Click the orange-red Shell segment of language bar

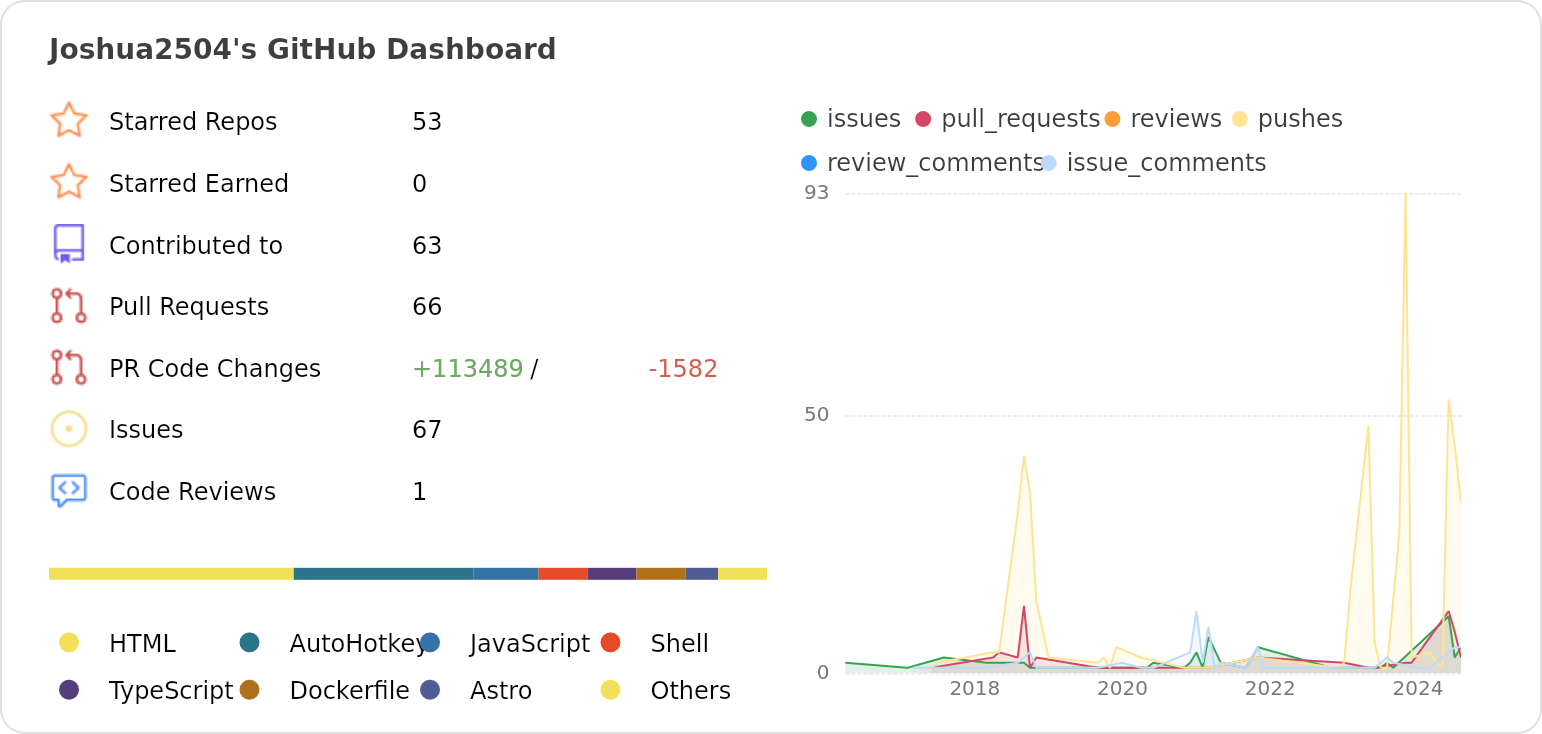pos(563,574)
